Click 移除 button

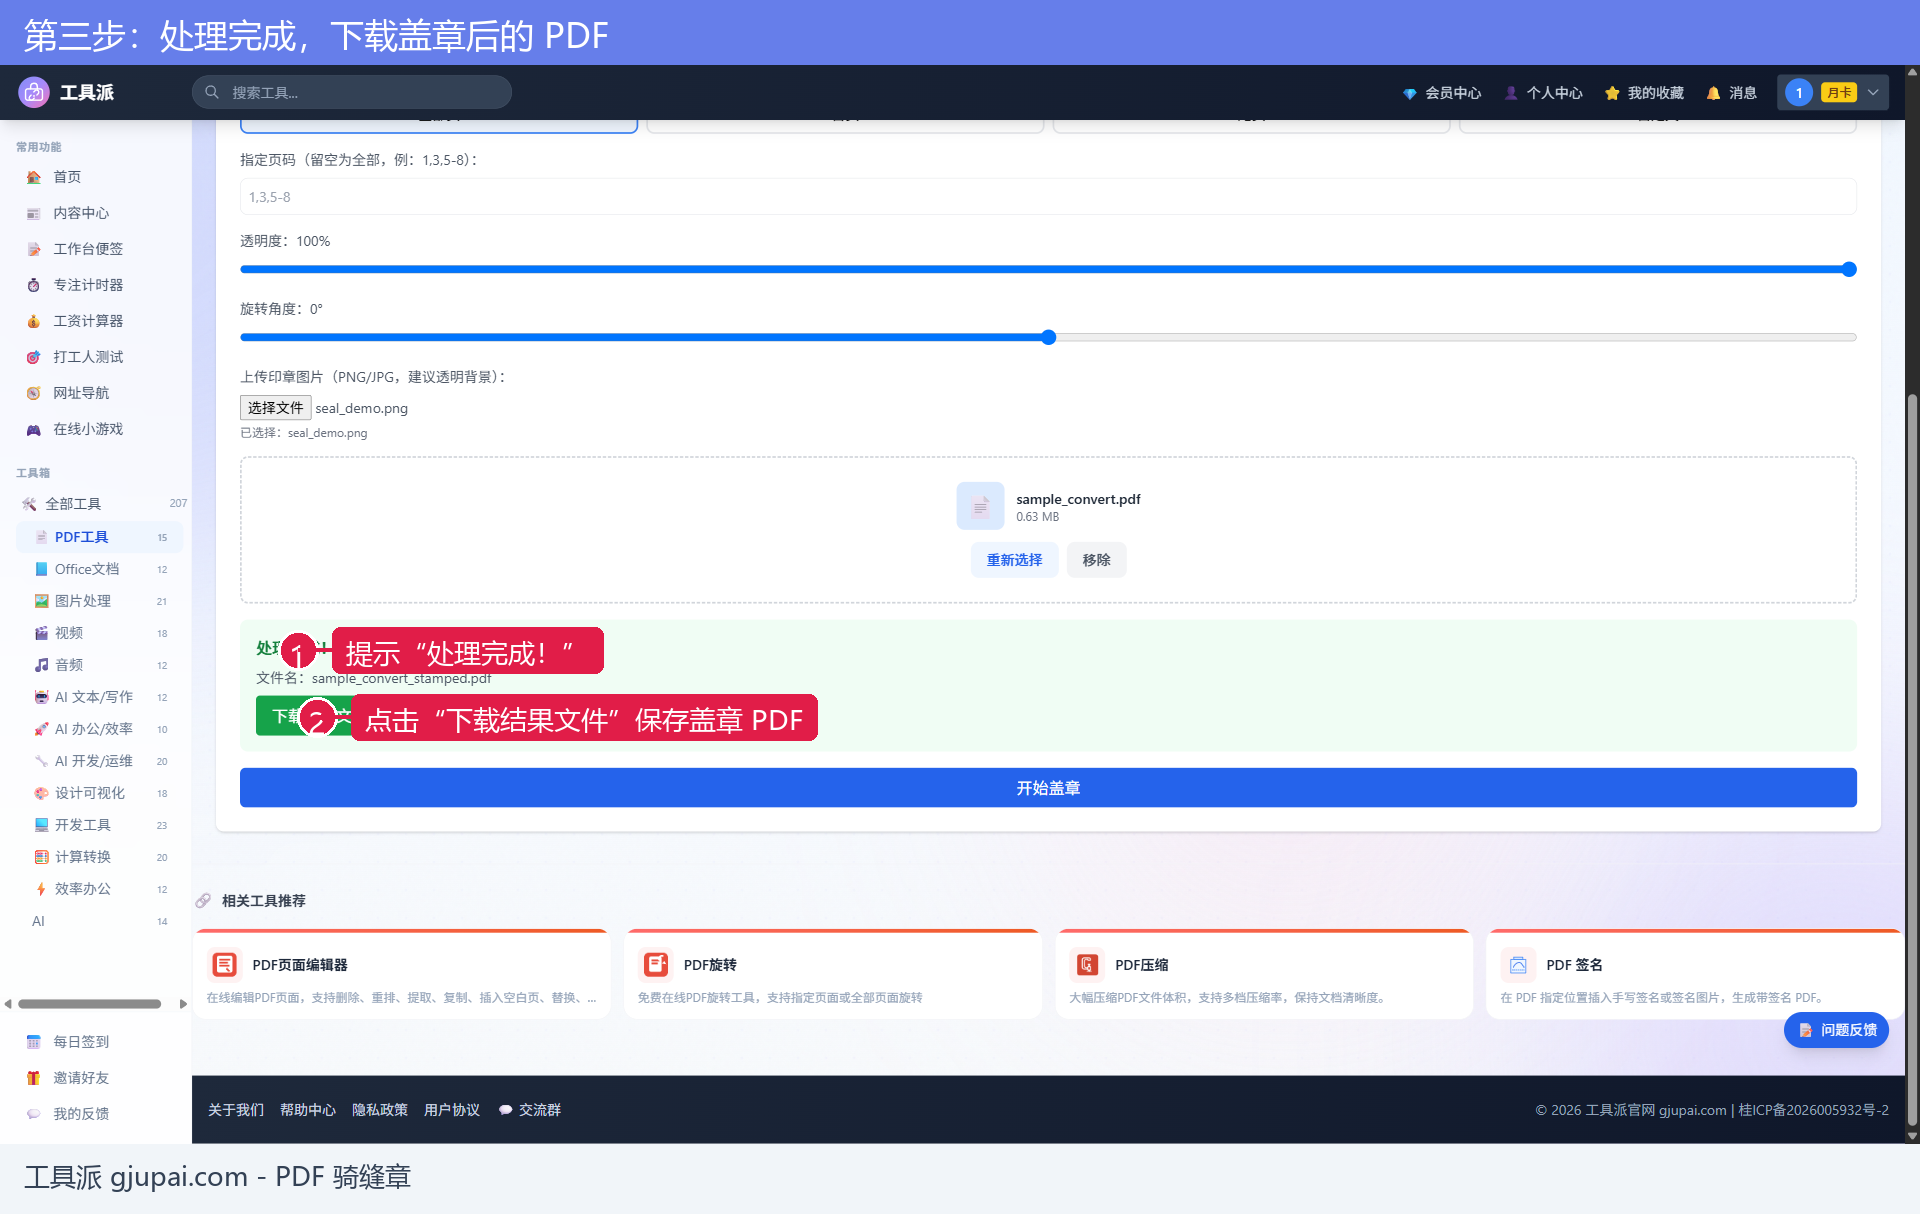(x=1096, y=560)
